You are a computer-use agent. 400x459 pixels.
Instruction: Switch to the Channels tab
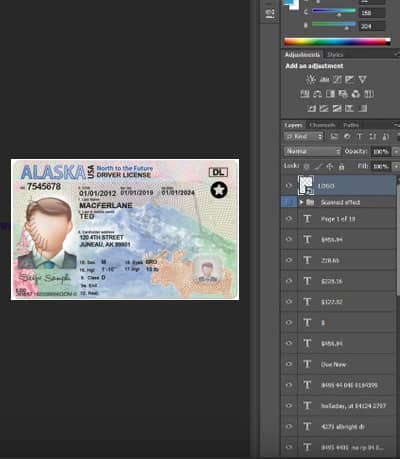(322, 125)
